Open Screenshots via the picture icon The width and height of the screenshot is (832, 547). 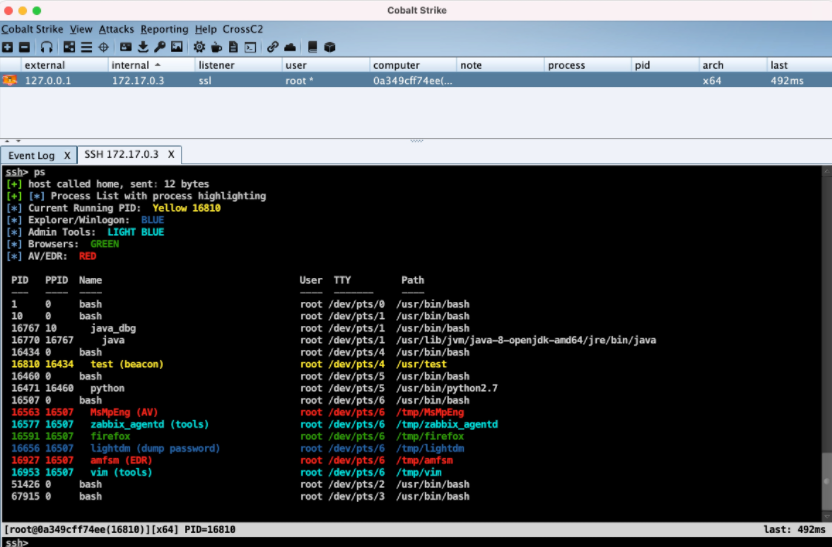(x=177, y=47)
